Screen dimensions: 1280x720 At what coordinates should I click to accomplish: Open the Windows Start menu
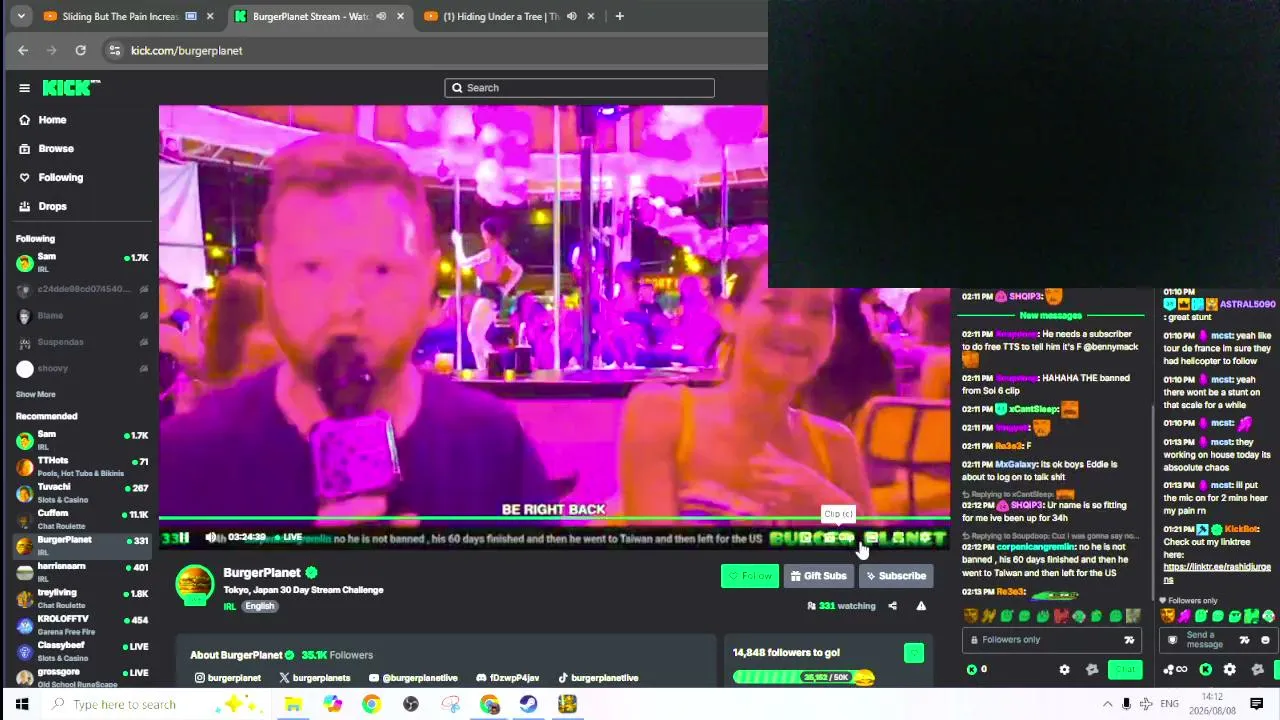[x=22, y=704]
